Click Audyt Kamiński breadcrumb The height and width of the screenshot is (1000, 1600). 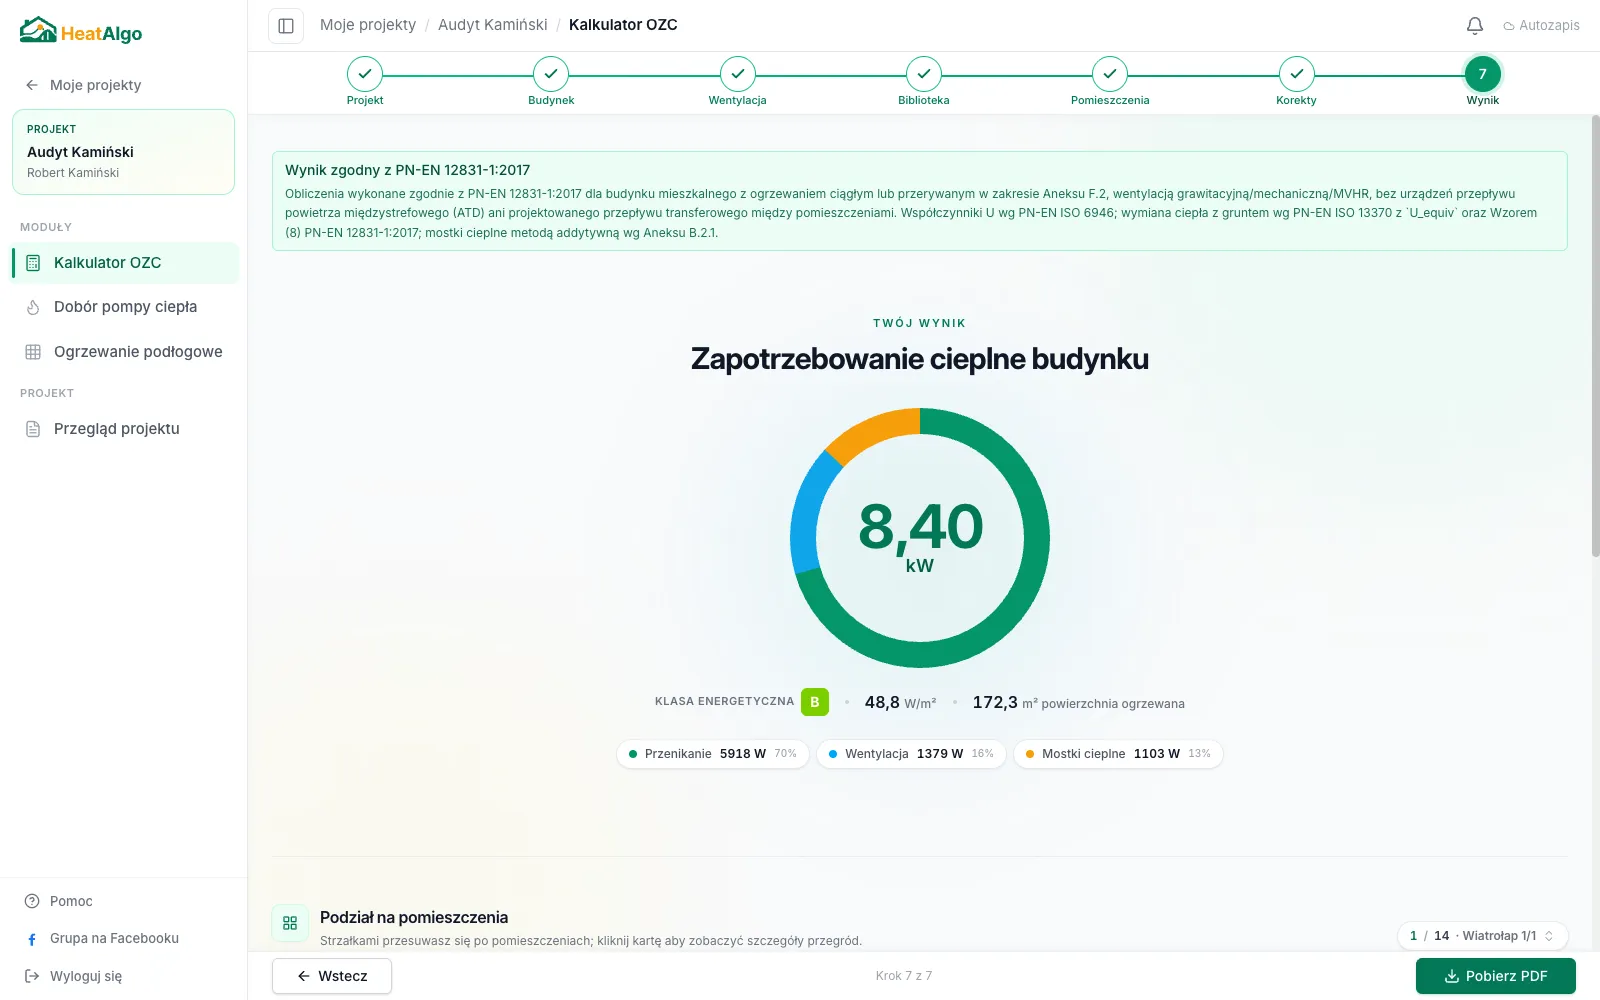[x=493, y=25]
